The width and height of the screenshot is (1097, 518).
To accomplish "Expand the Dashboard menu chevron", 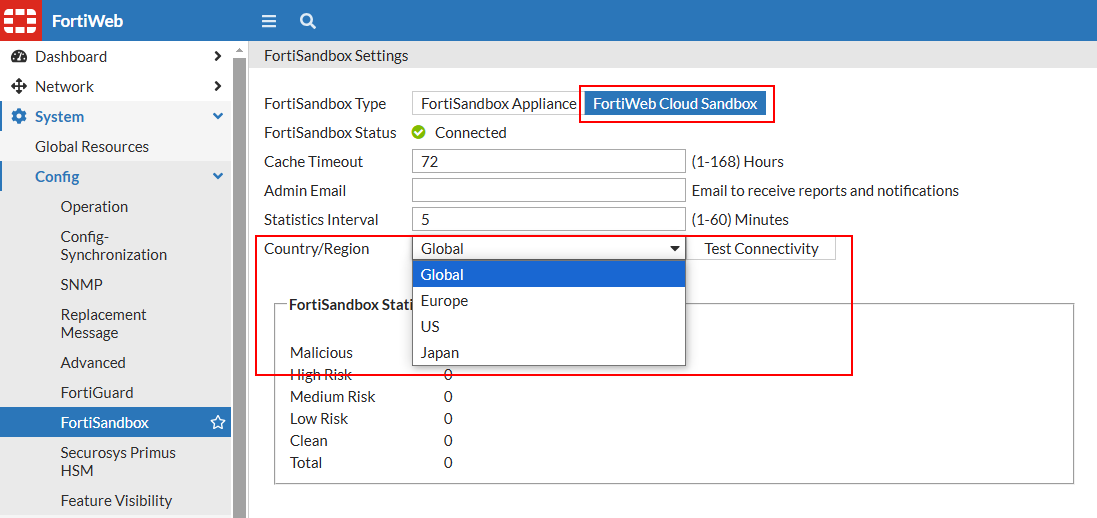I will [217, 57].
